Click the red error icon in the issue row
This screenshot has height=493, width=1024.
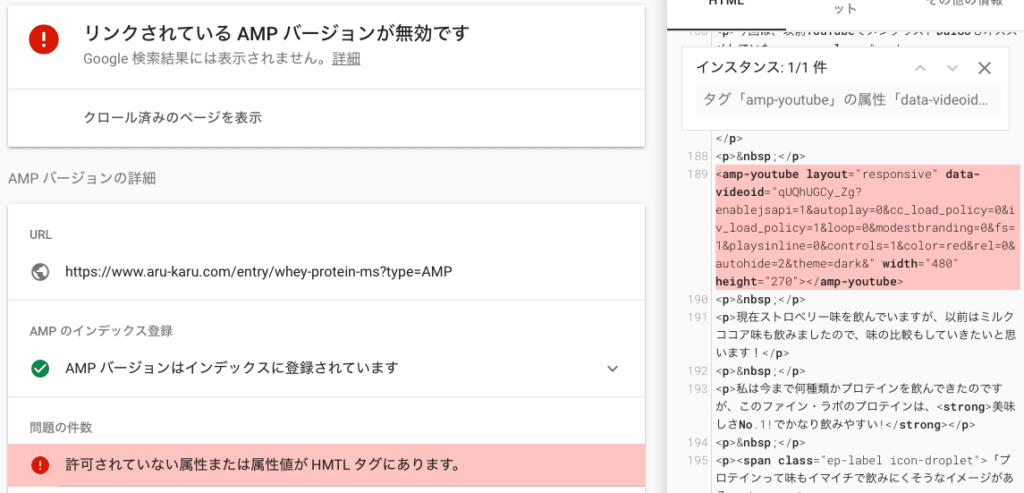[40, 465]
